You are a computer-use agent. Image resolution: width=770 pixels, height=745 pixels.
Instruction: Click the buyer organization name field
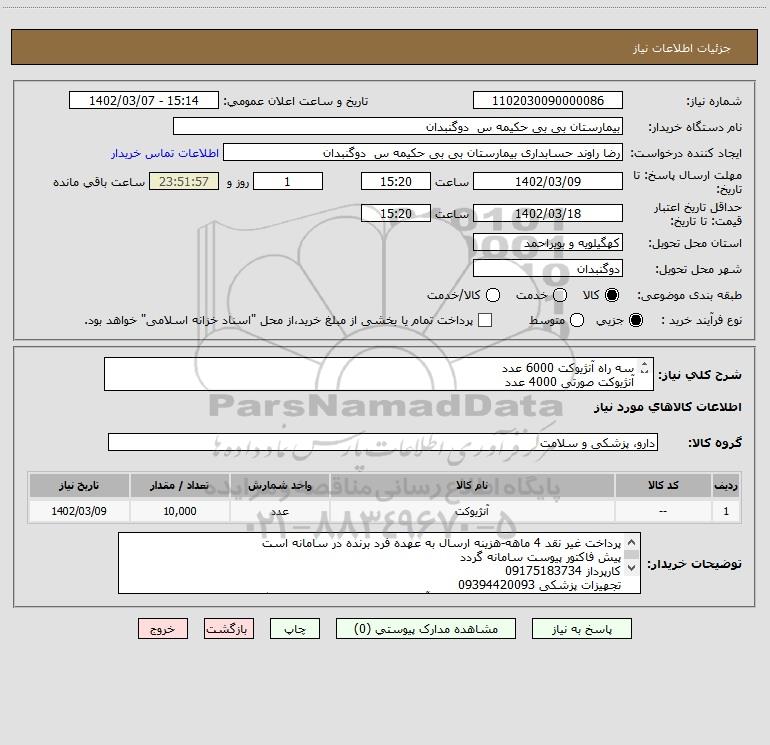(398, 126)
